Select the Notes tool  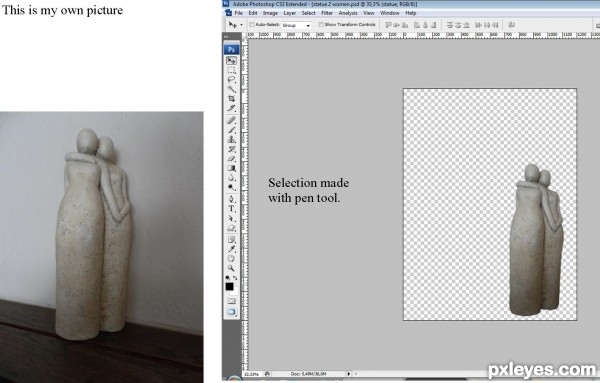click(232, 239)
